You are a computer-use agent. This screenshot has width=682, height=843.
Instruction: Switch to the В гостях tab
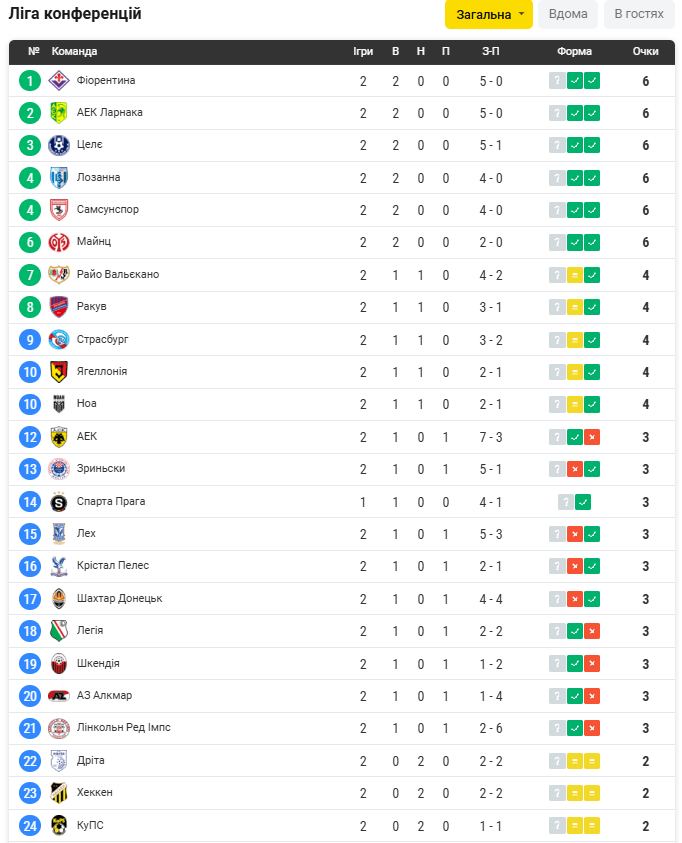[639, 14]
